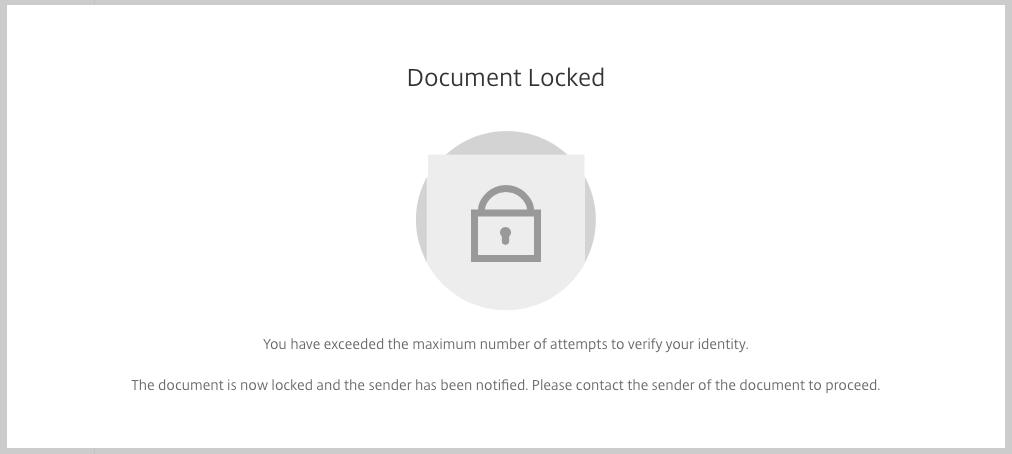Click the "Document Locked" heading

point(505,77)
